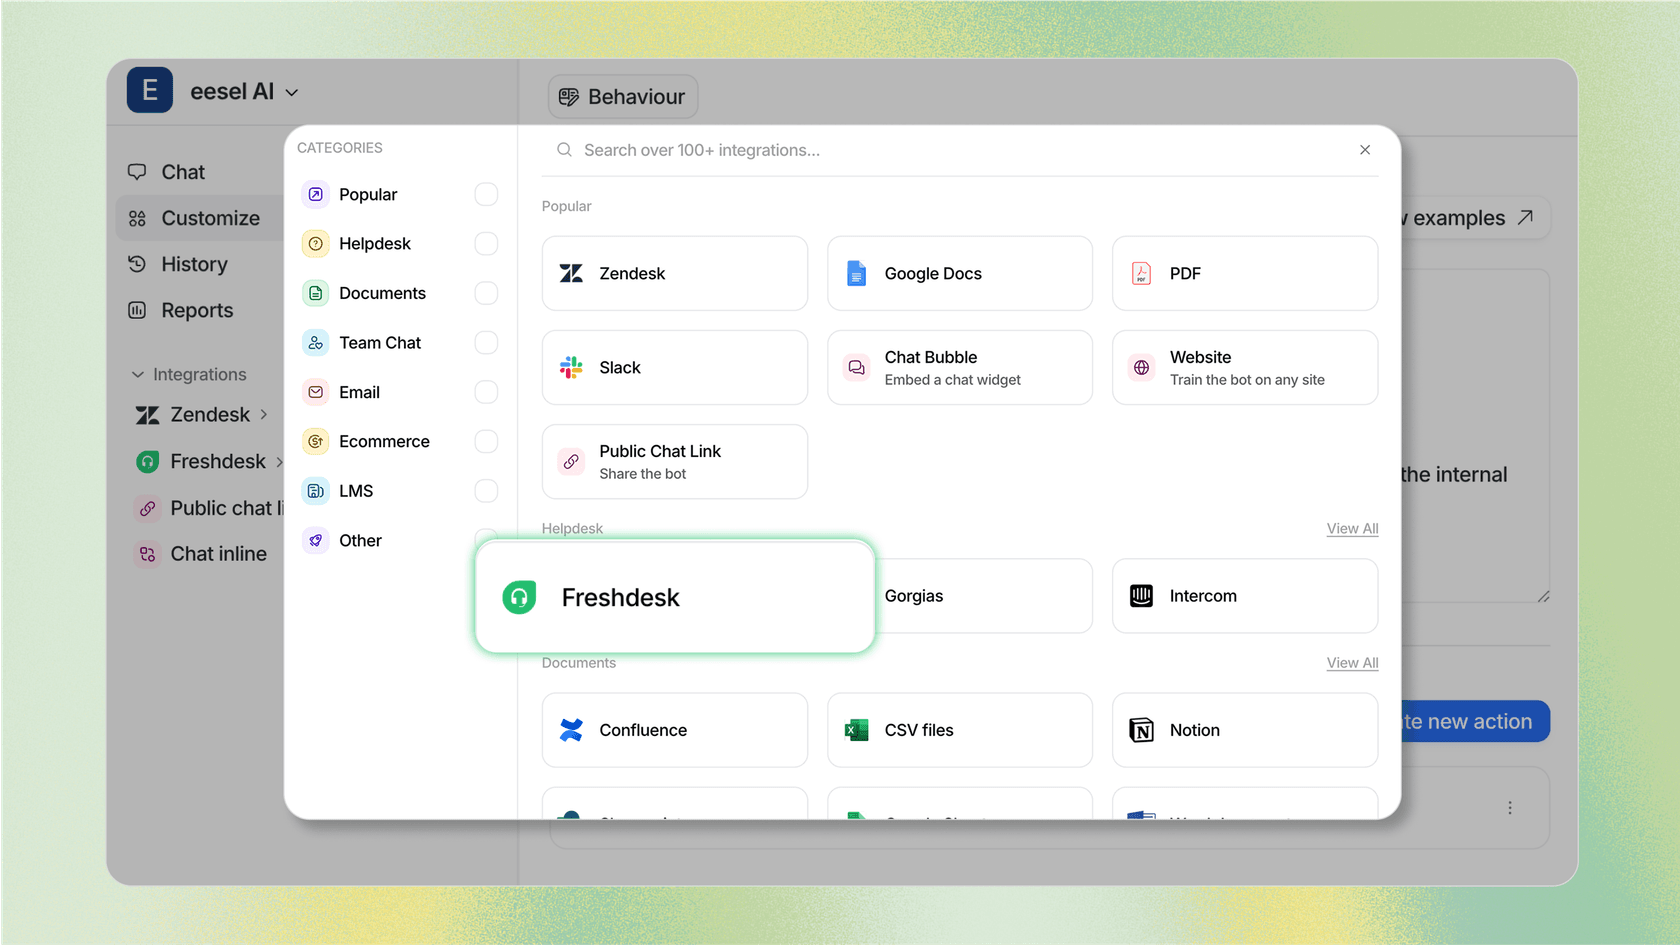Click the create new action button
The width and height of the screenshot is (1680, 945).
(x=1475, y=721)
